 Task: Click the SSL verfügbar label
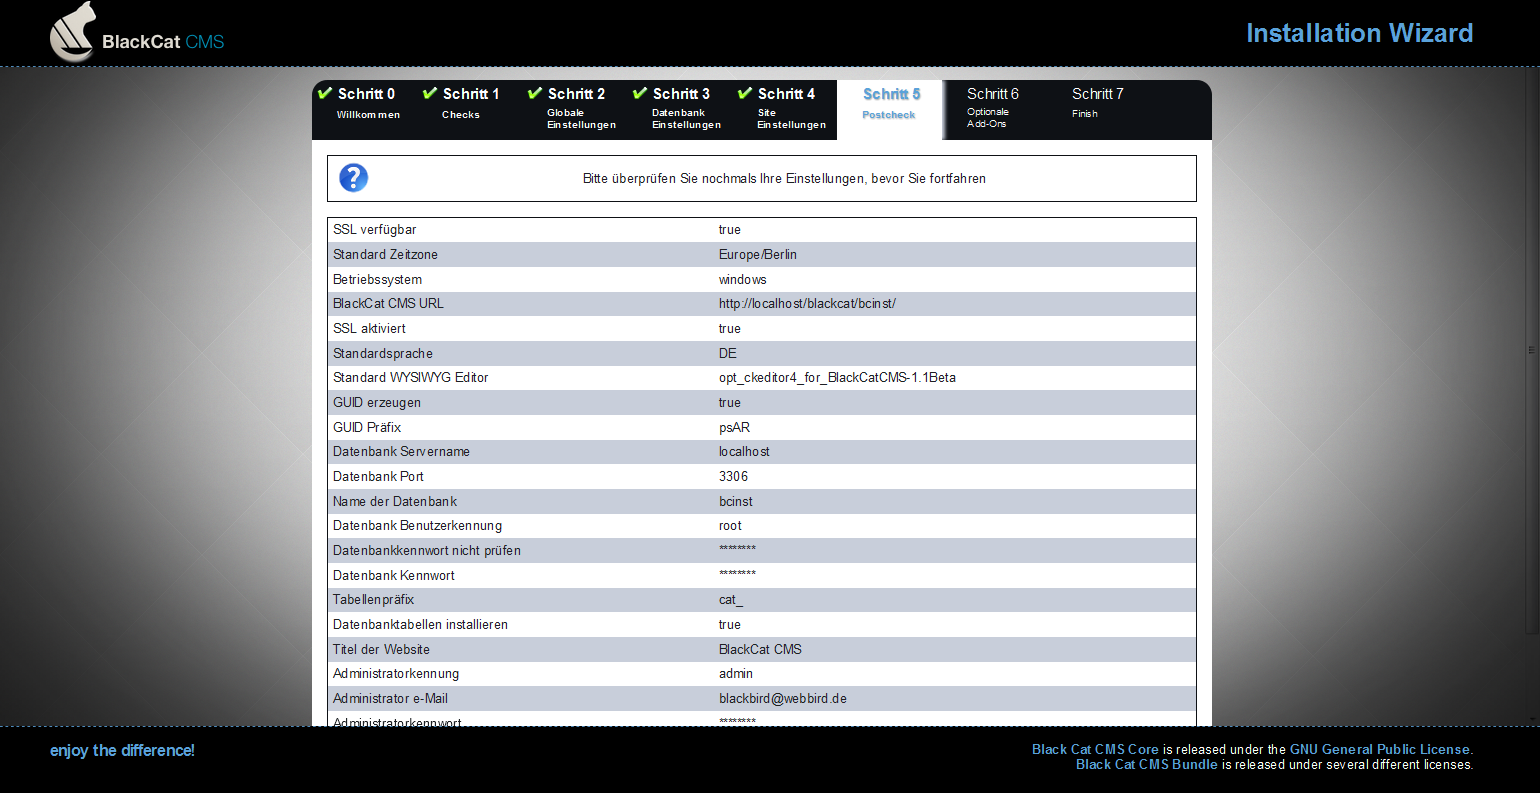click(x=375, y=230)
